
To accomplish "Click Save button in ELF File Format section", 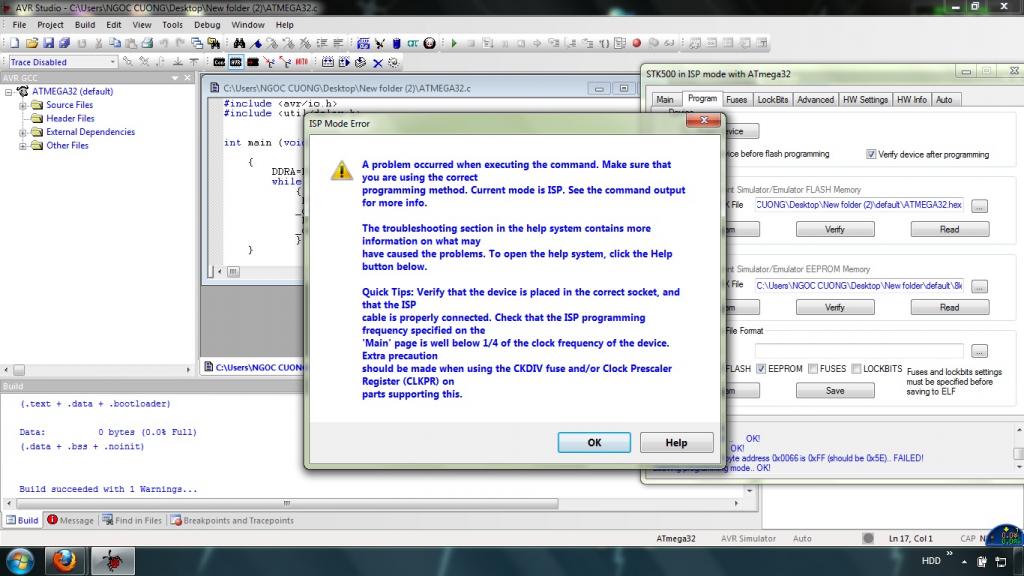I will [x=835, y=391].
